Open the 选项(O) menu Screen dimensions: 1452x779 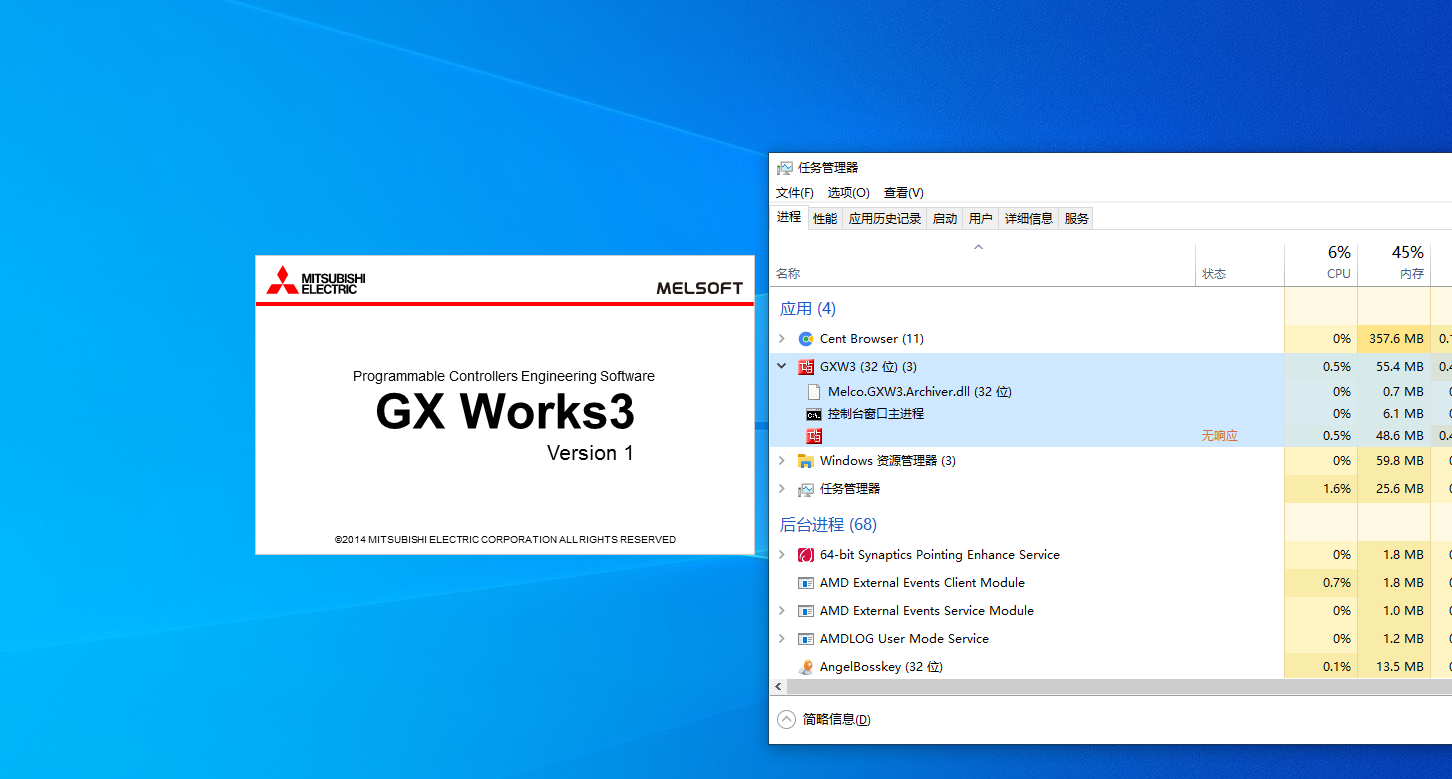tap(848, 193)
